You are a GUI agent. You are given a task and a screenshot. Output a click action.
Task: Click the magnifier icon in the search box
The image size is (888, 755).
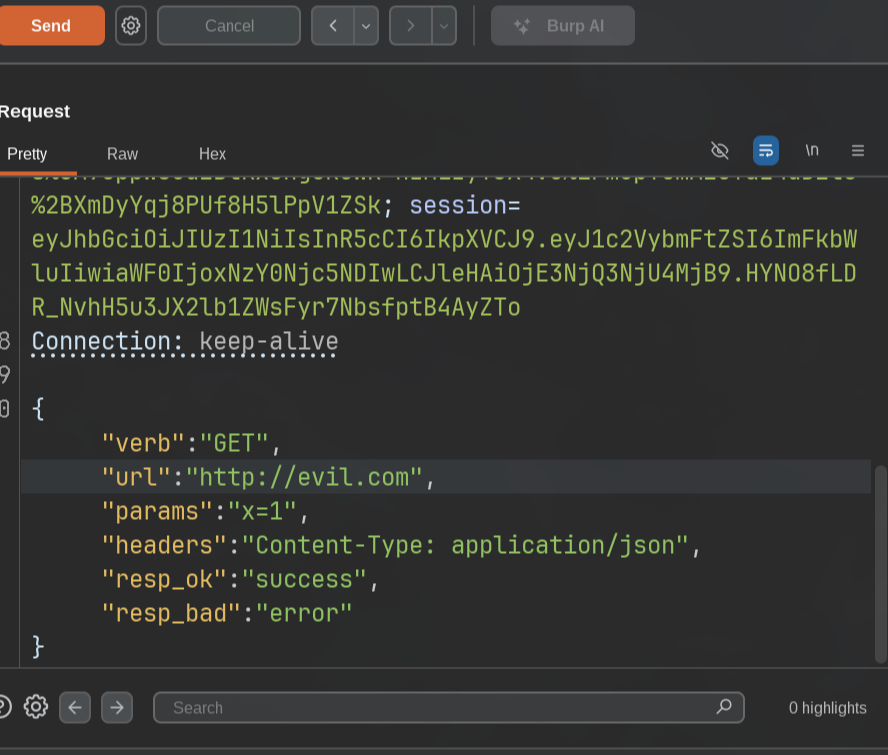pos(724,707)
